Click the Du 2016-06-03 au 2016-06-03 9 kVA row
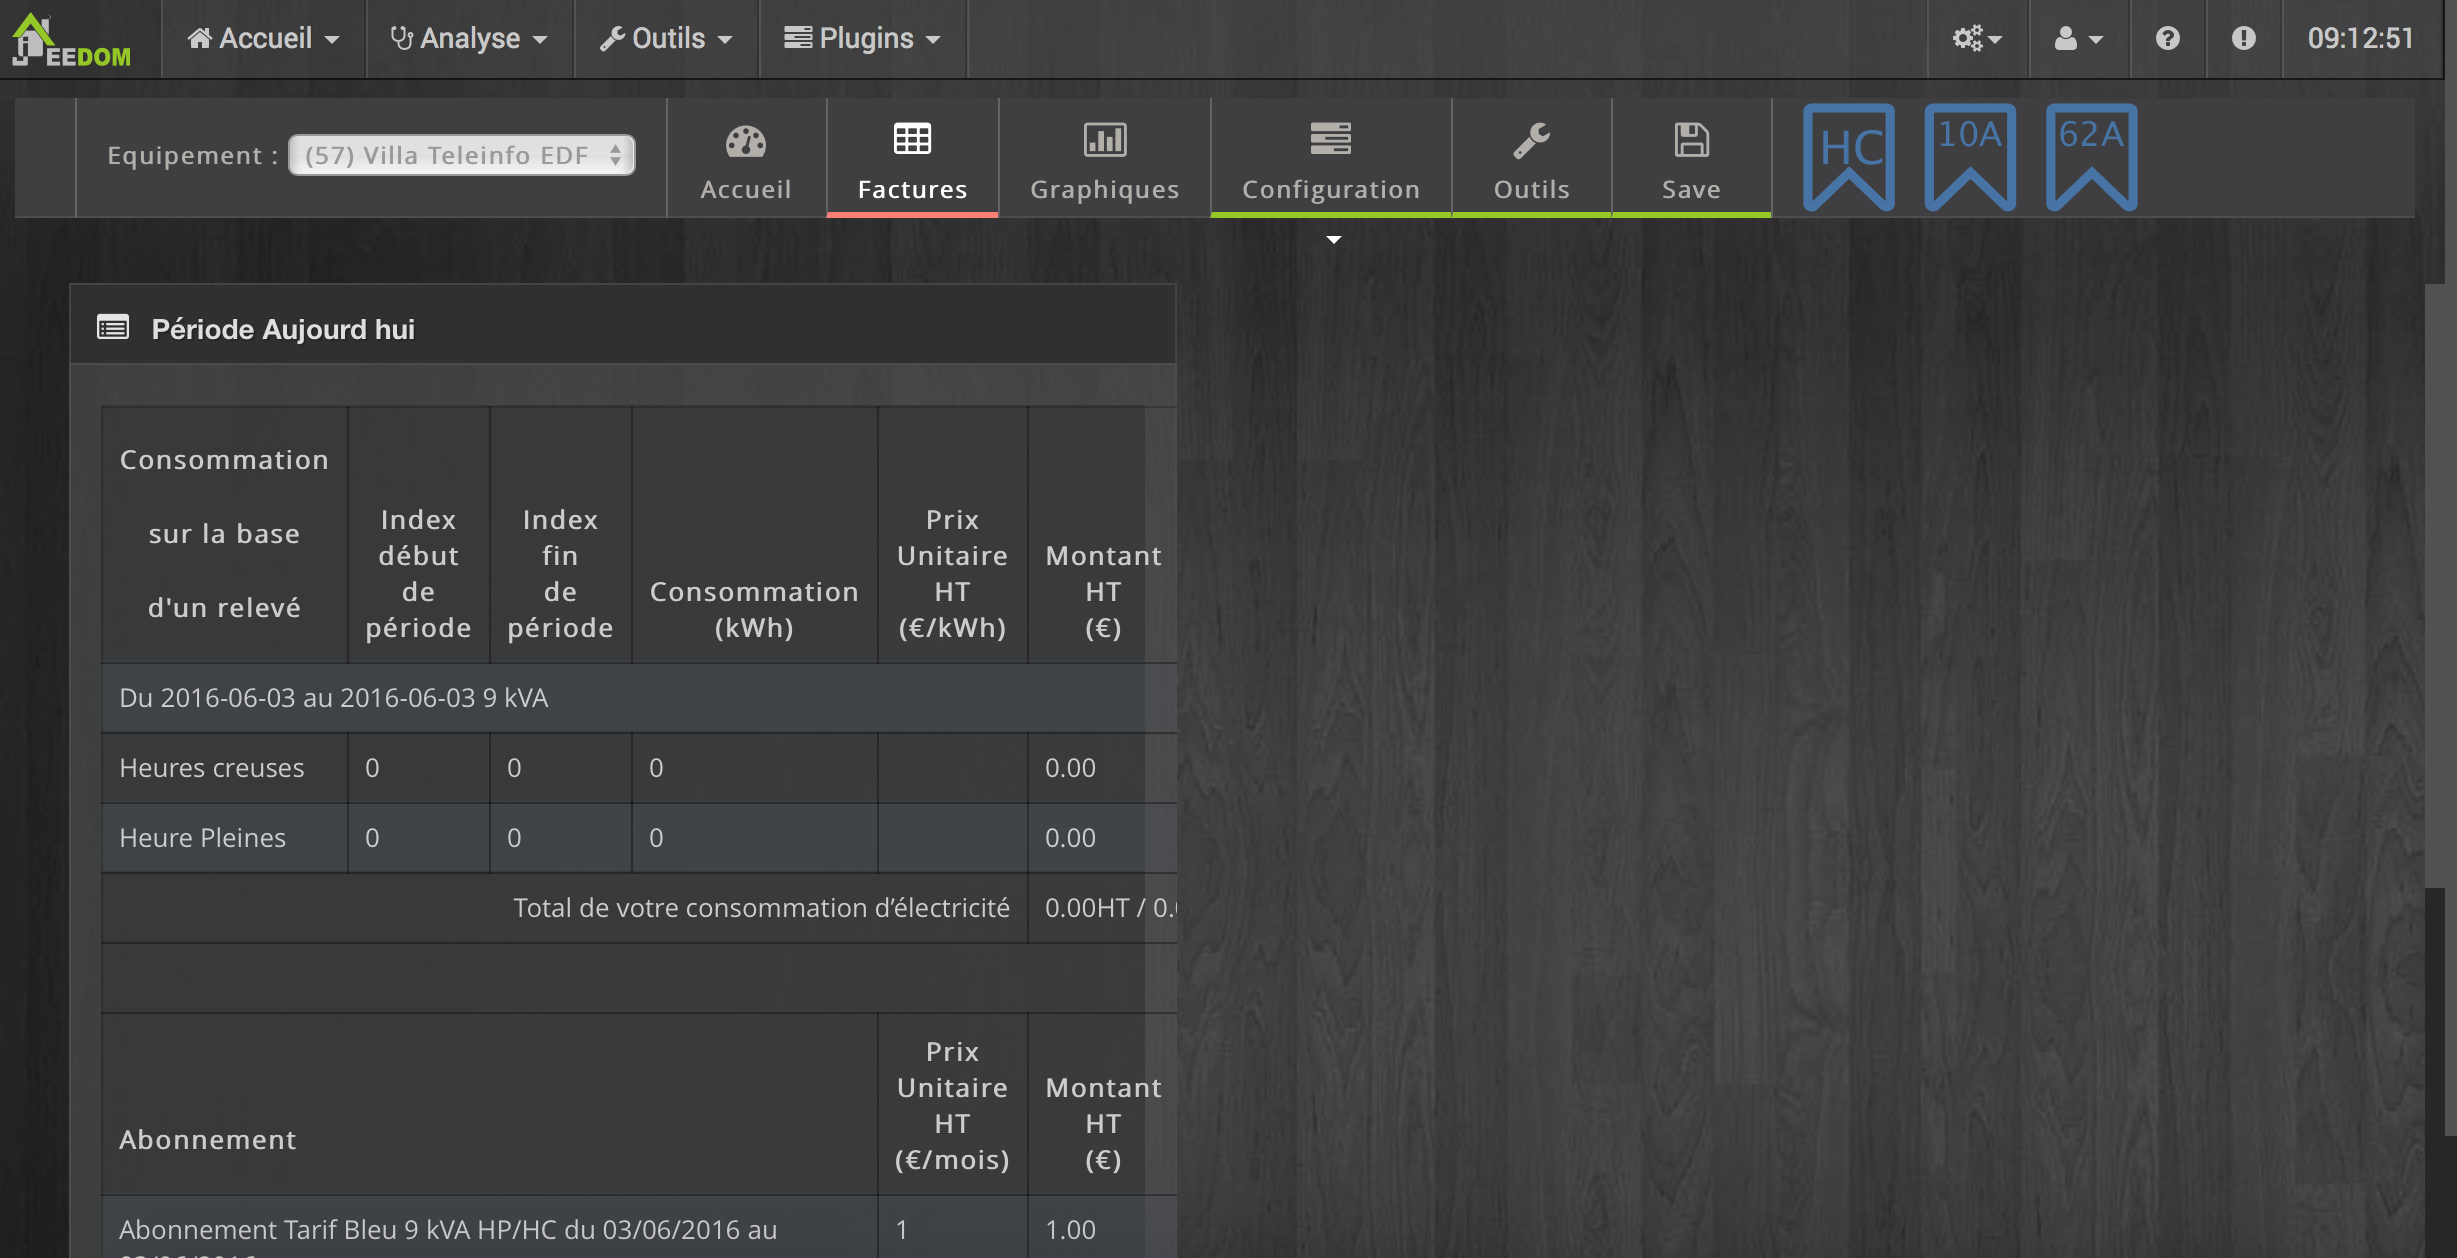Image resolution: width=2457 pixels, height=1258 pixels. pyautogui.click(x=638, y=698)
